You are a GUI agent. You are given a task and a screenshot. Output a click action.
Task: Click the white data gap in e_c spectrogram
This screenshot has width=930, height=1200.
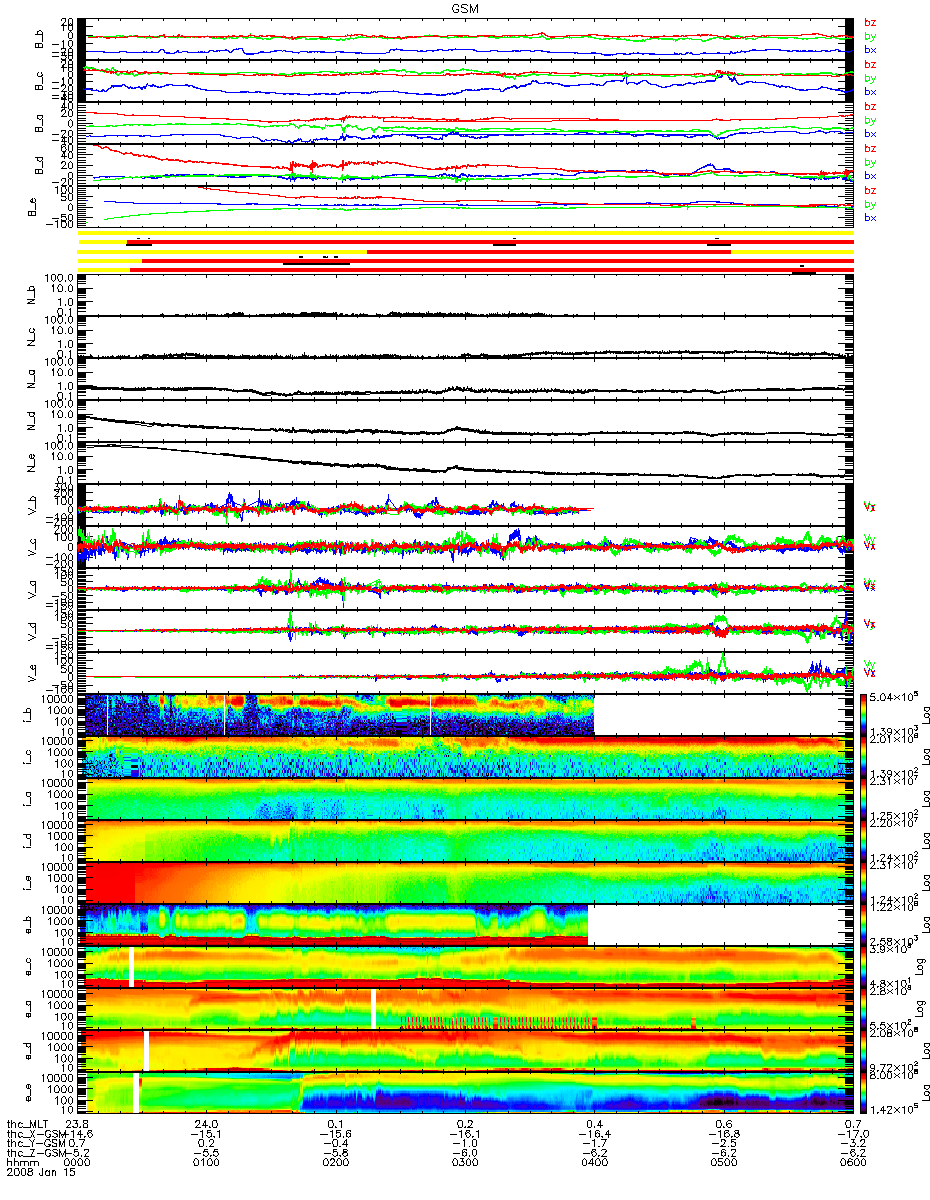pos(130,967)
